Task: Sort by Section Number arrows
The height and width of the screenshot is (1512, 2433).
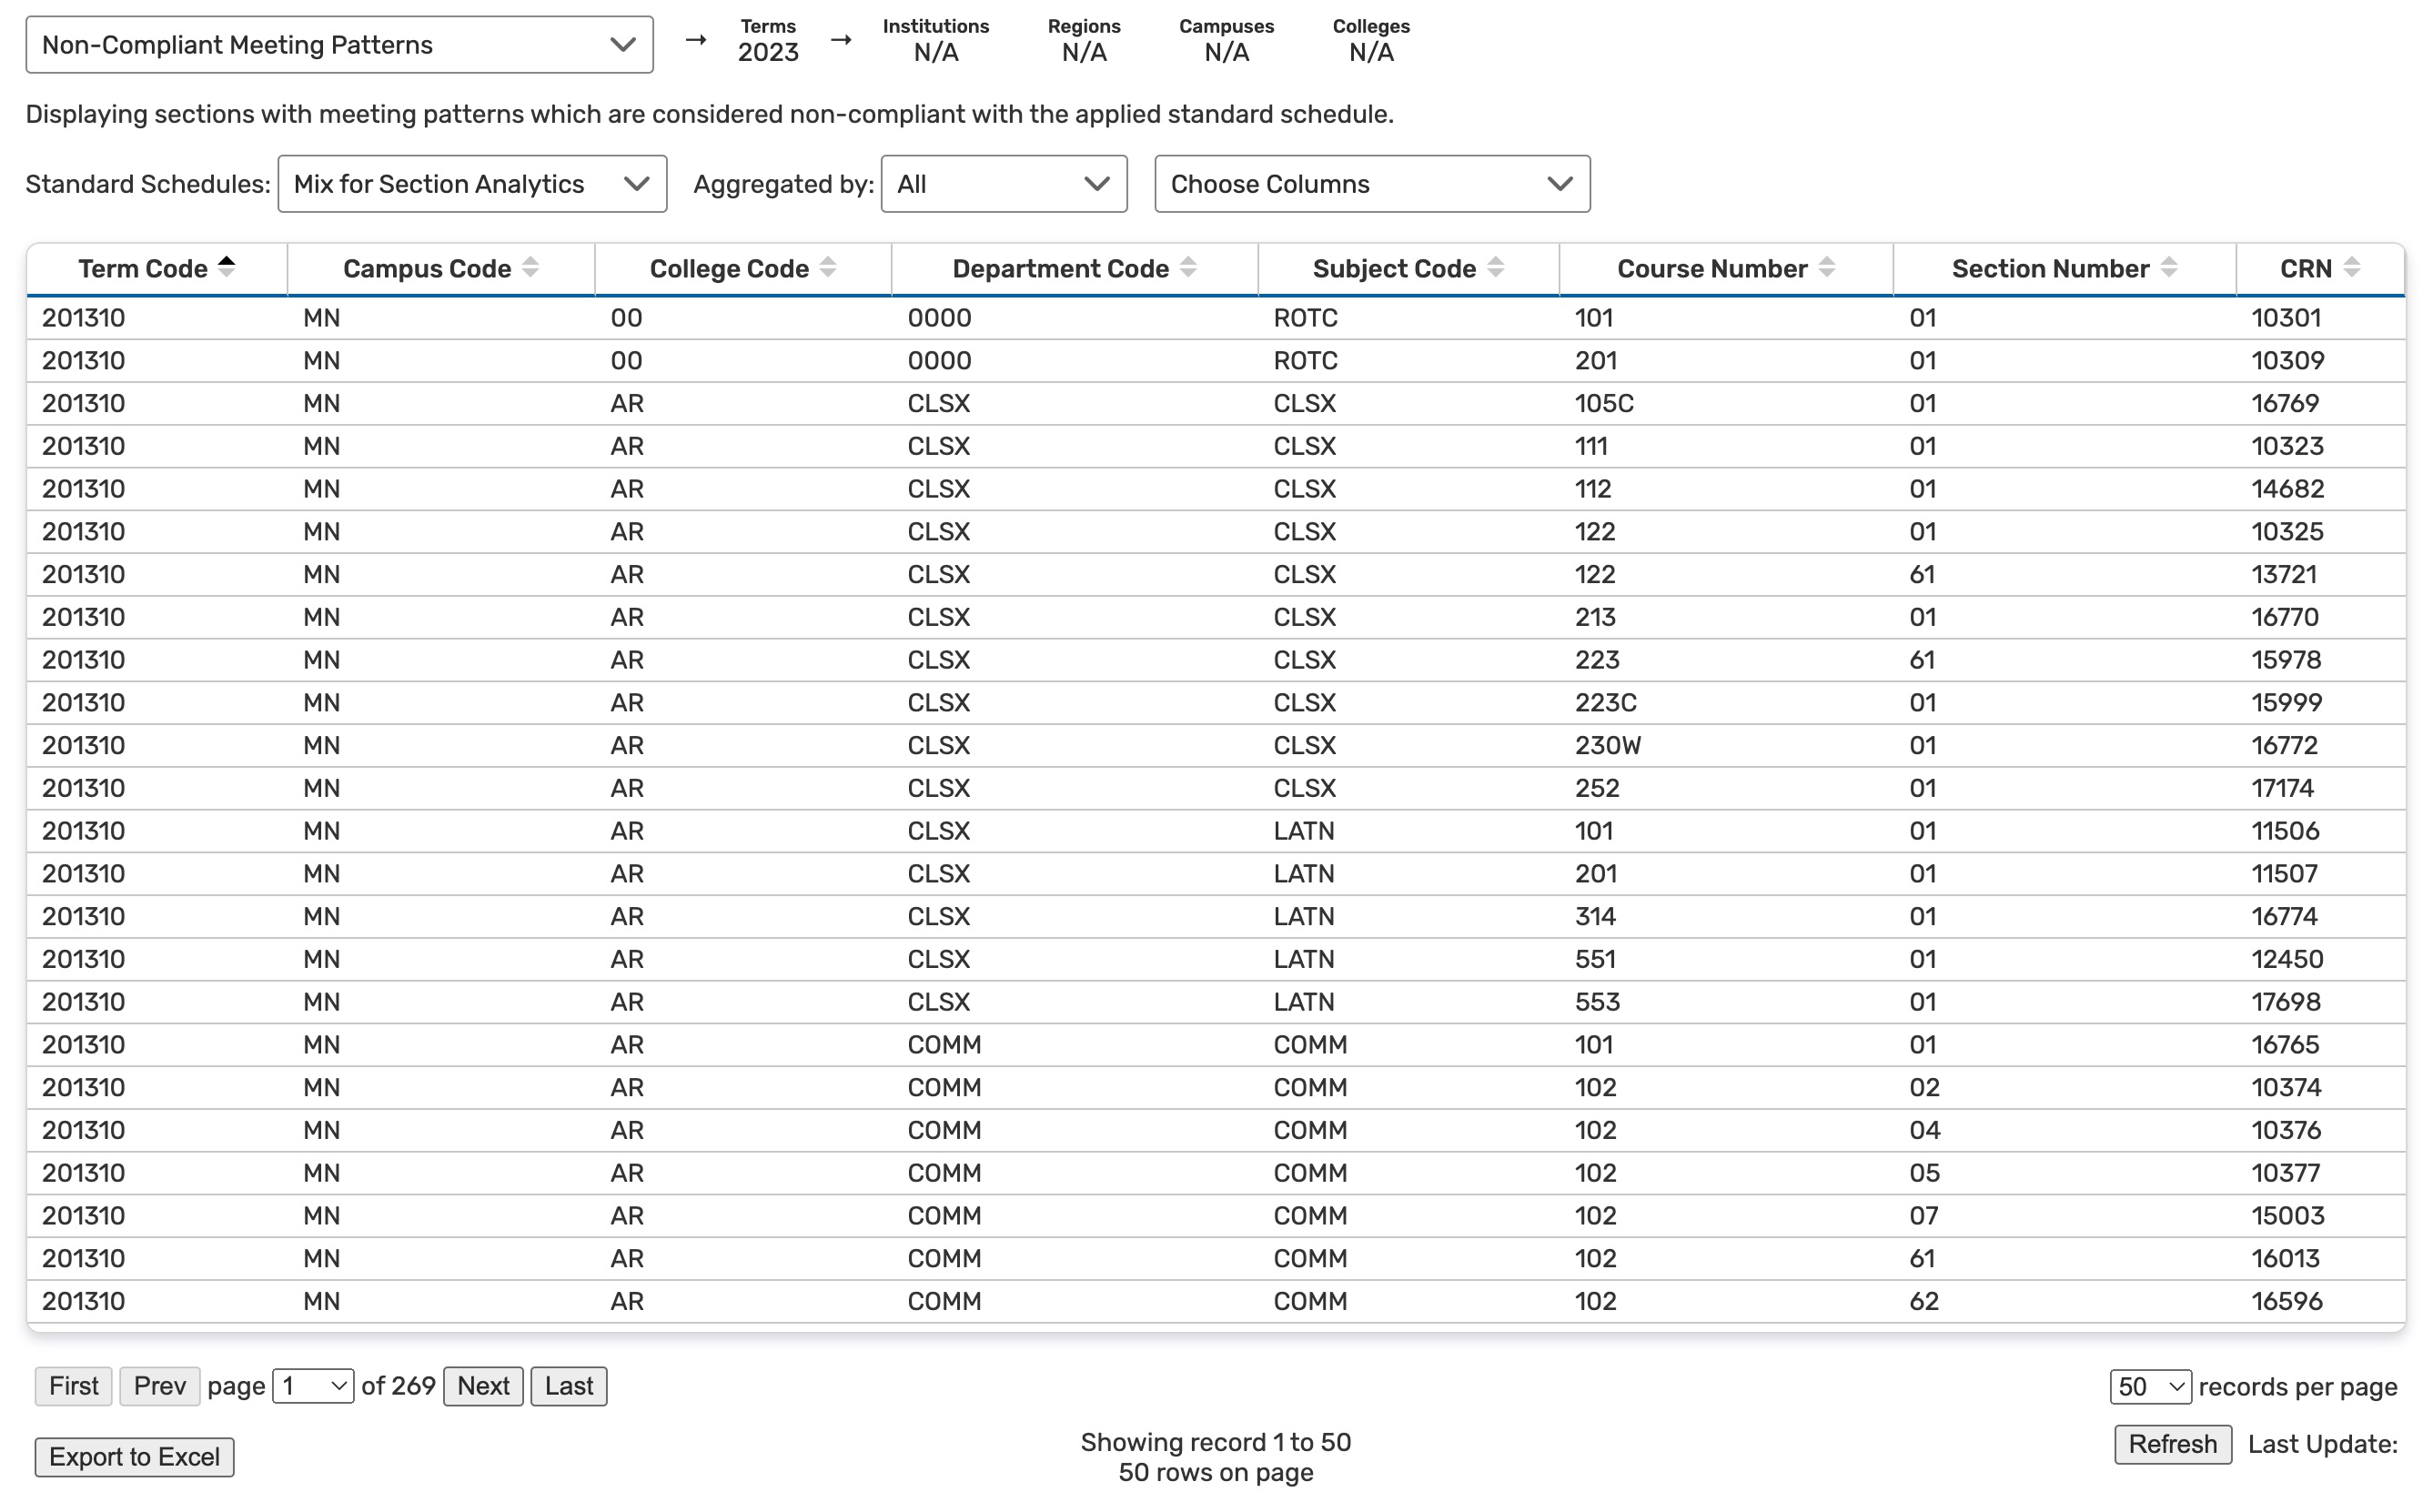Action: click(x=2168, y=267)
